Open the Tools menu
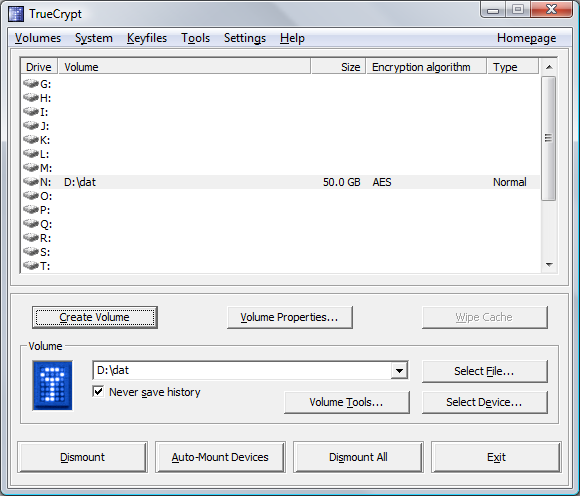This screenshot has width=580, height=496. 195,38
